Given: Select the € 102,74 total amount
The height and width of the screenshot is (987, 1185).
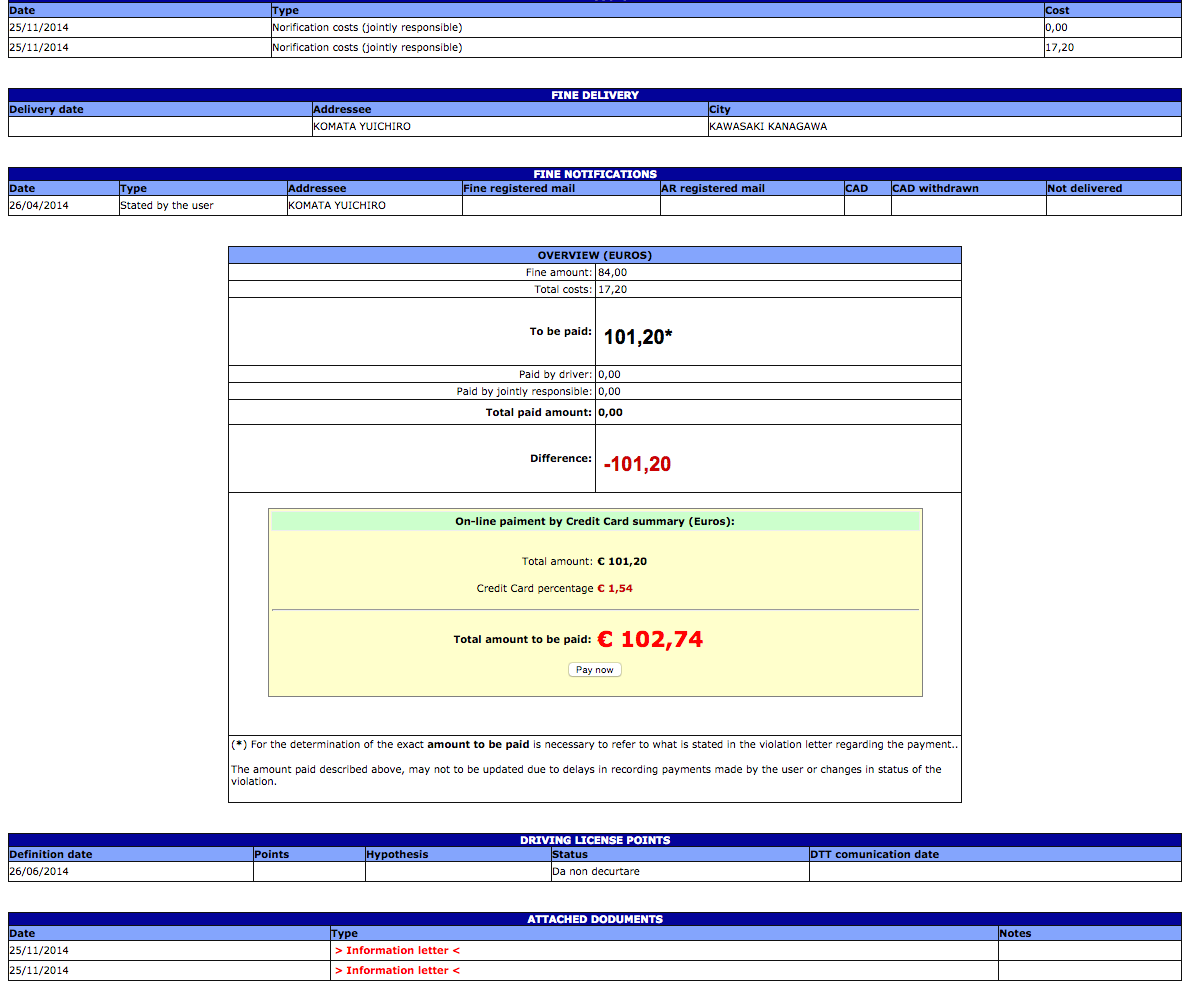Looking at the screenshot, I should coord(650,640).
